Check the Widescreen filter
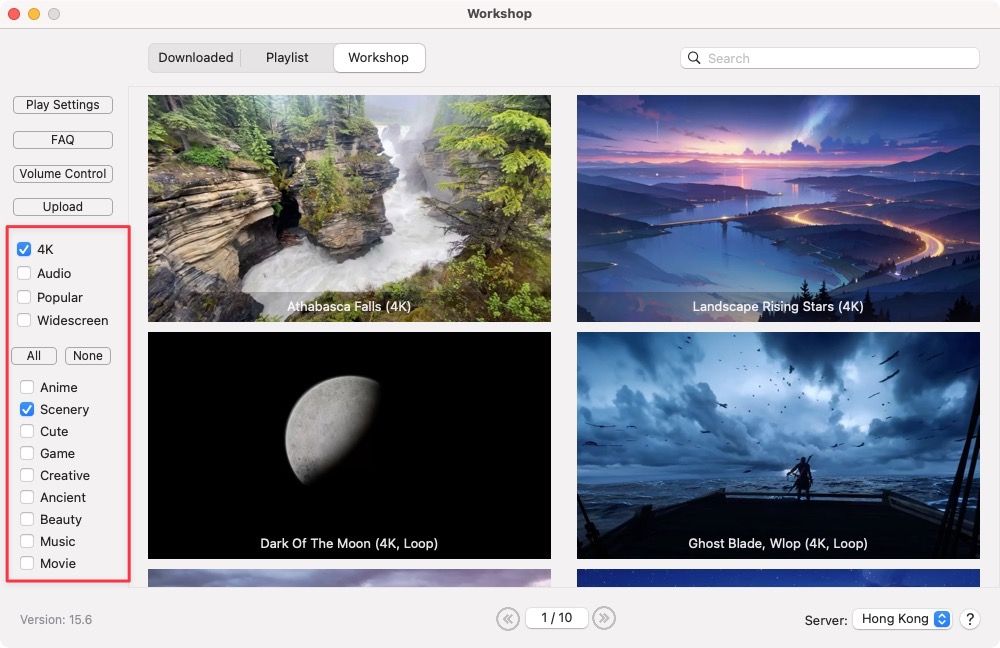Screen dimensions: 1000x648 tap(24, 320)
